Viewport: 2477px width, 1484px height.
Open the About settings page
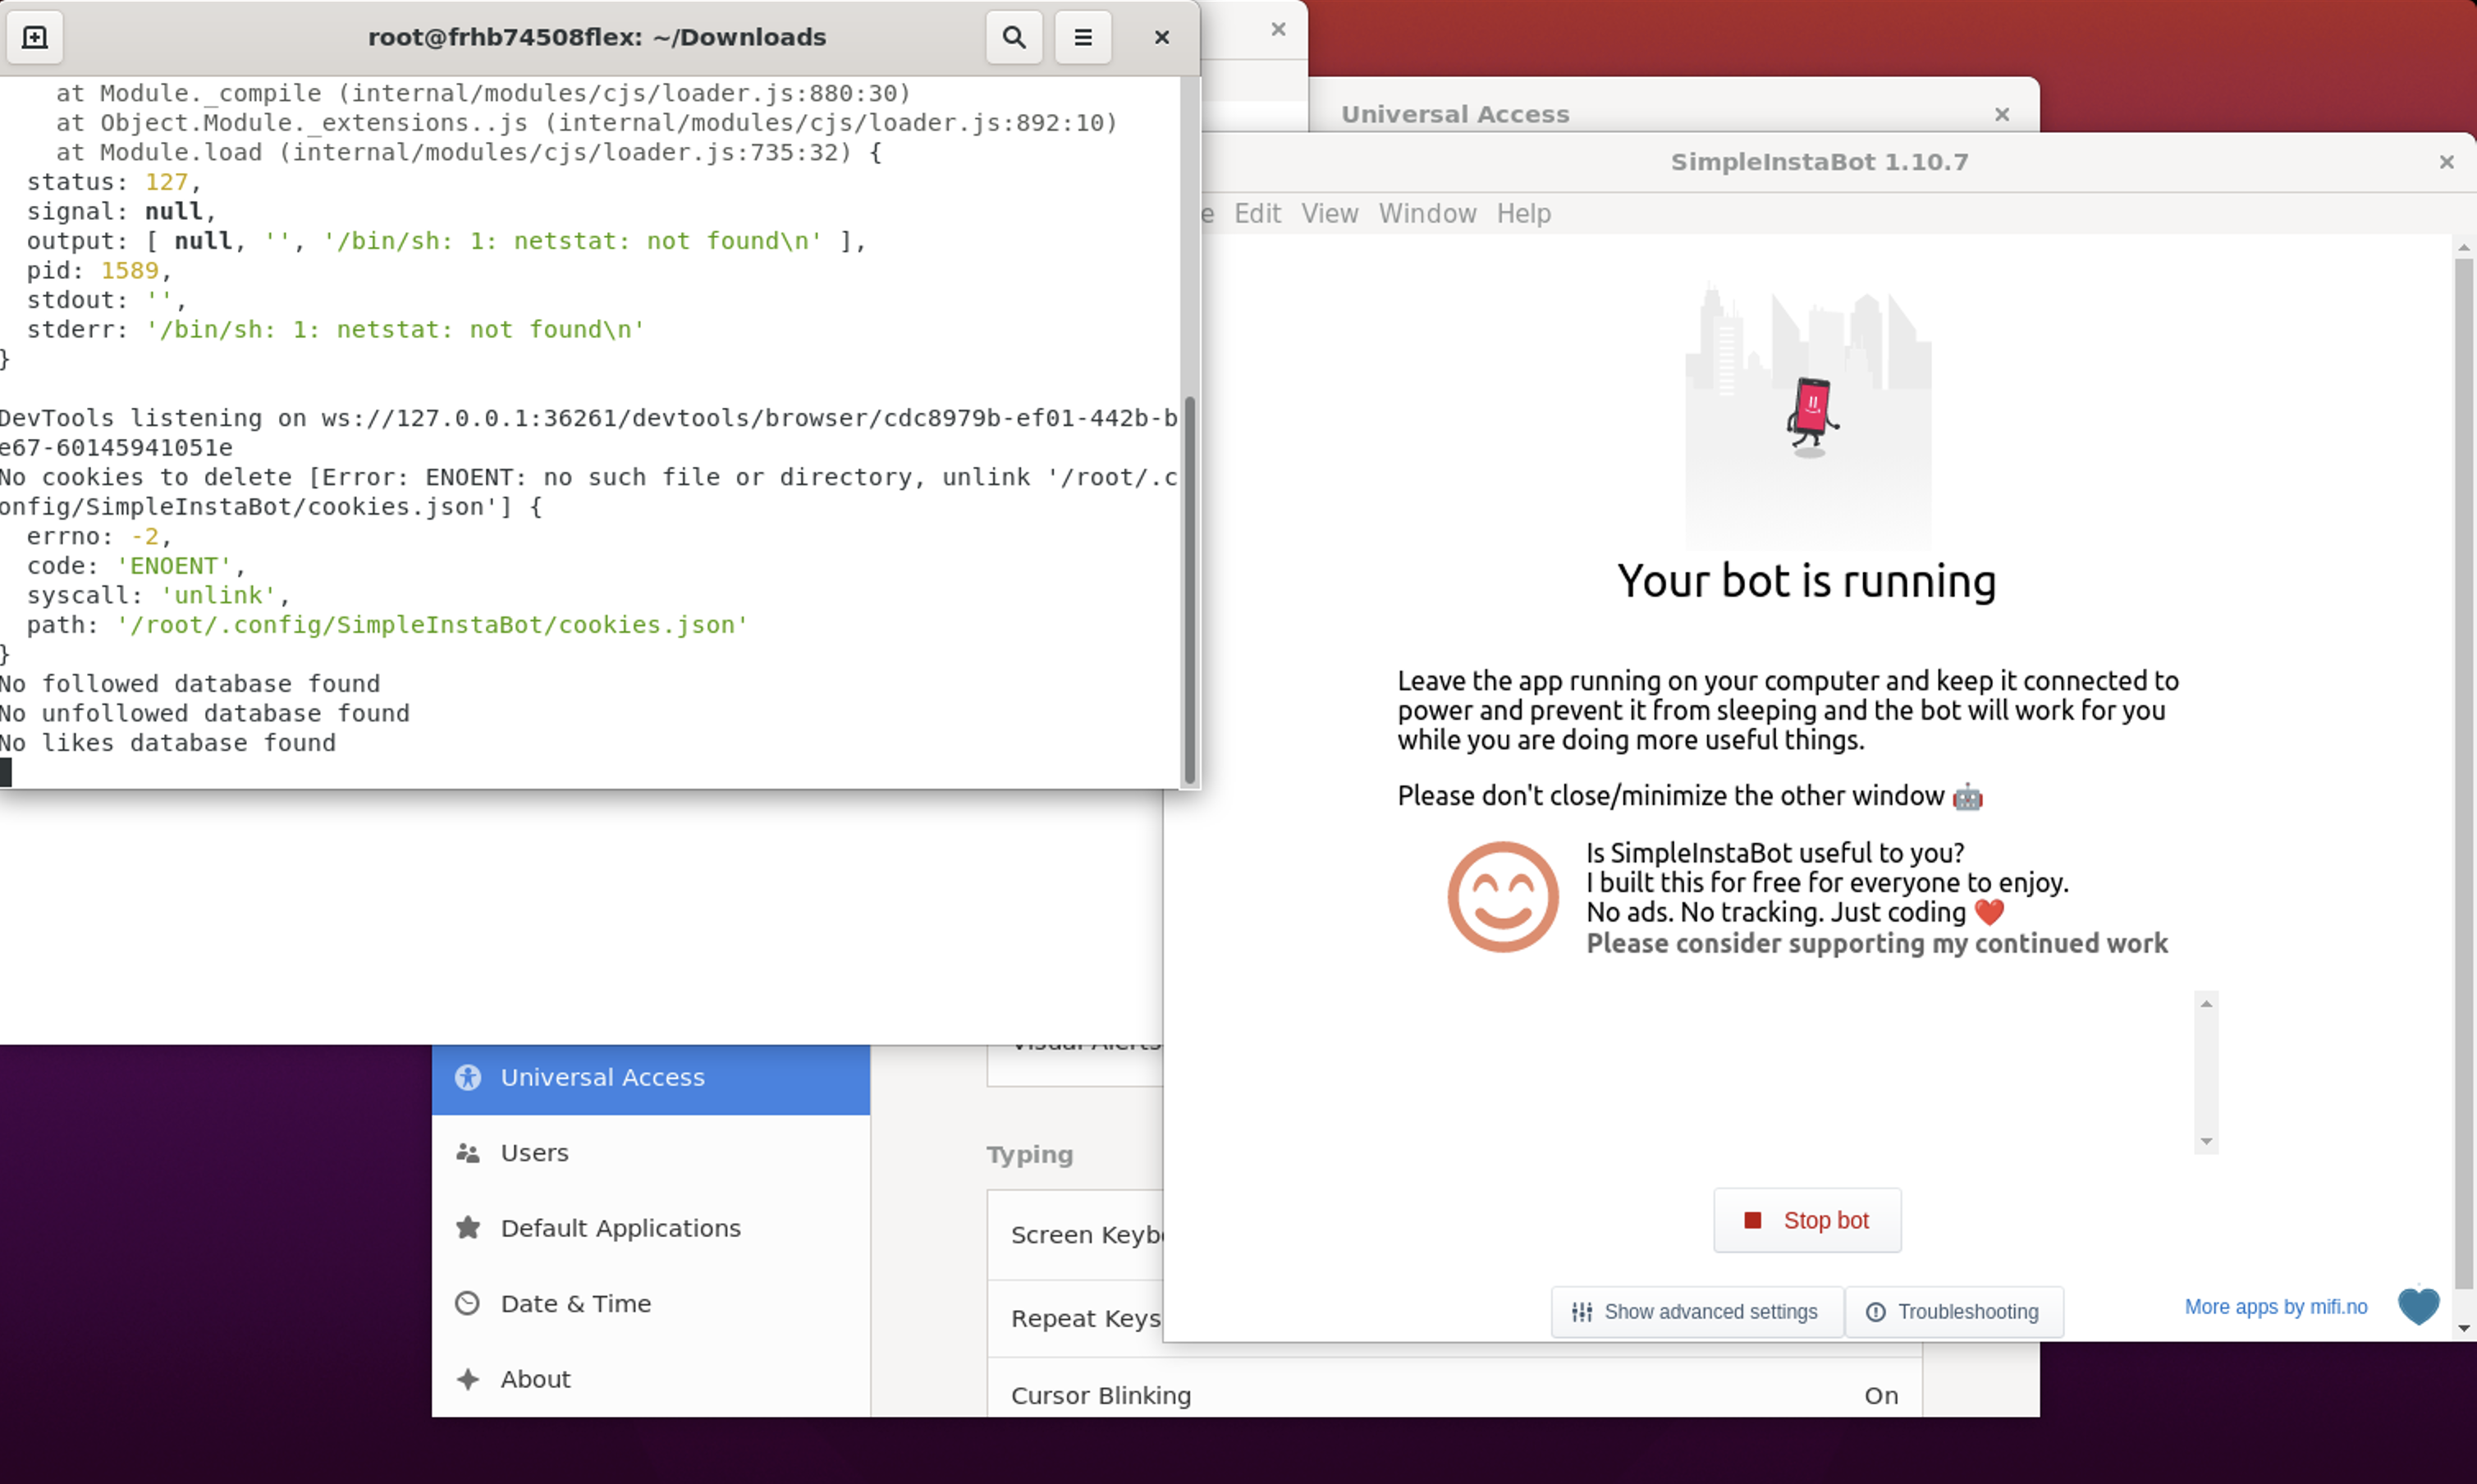535,1378
